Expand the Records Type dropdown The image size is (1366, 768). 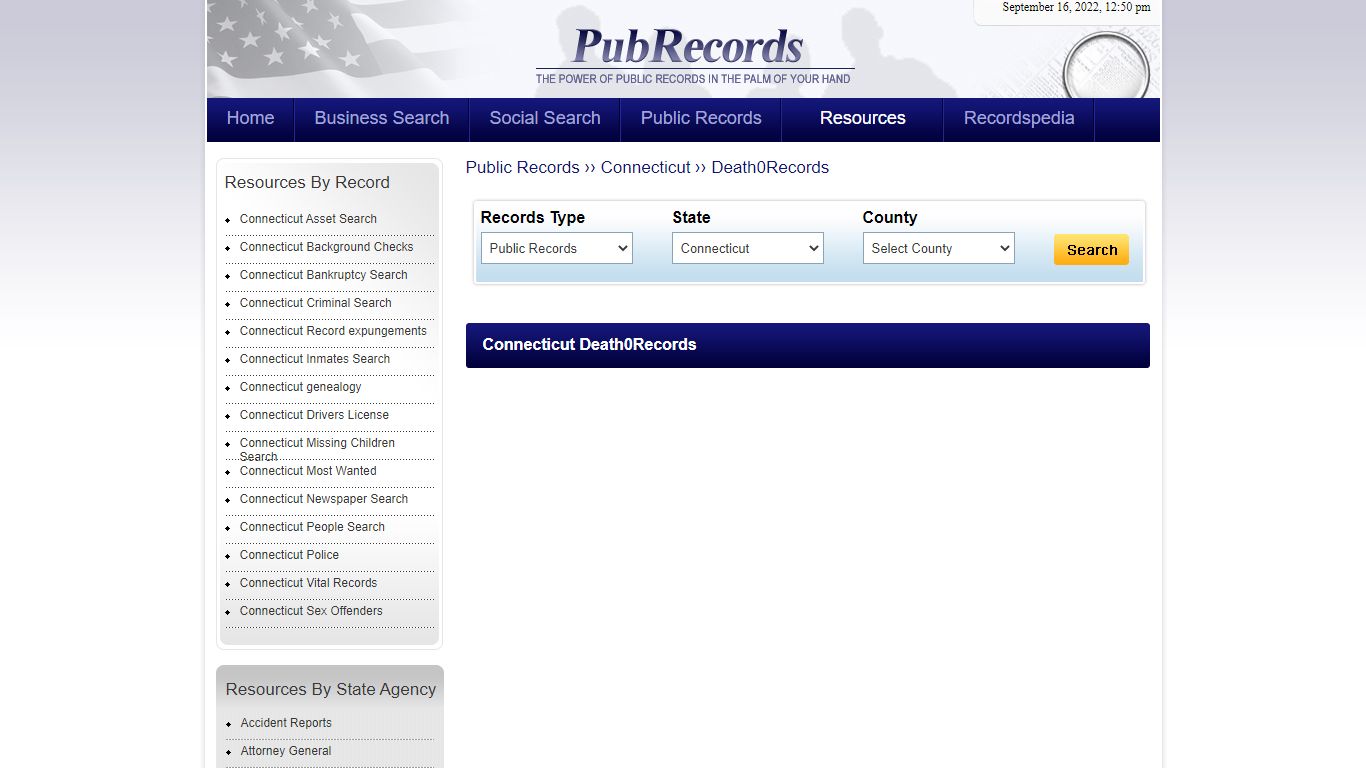557,248
